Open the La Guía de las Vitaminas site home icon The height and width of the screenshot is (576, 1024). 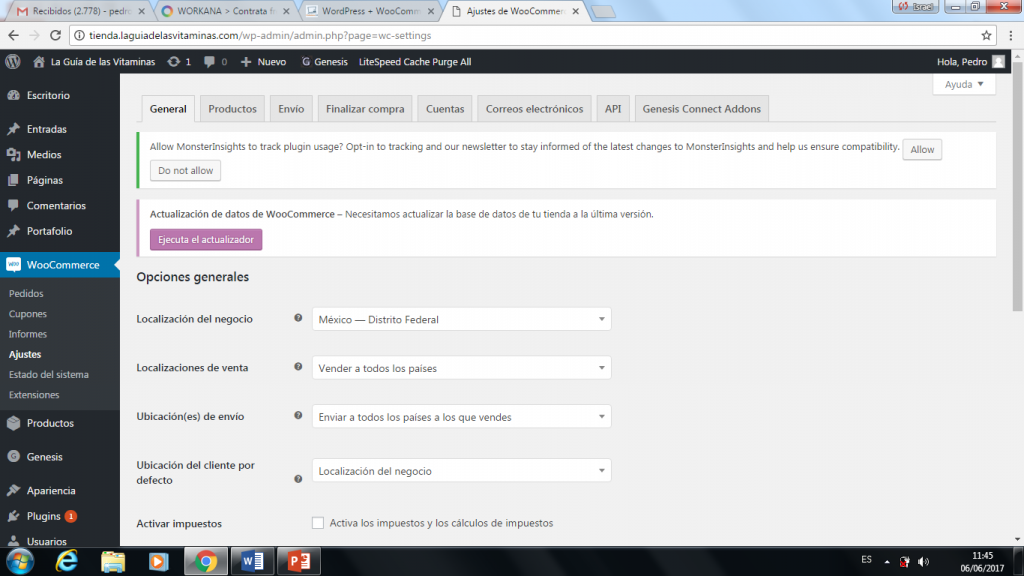coord(39,61)
